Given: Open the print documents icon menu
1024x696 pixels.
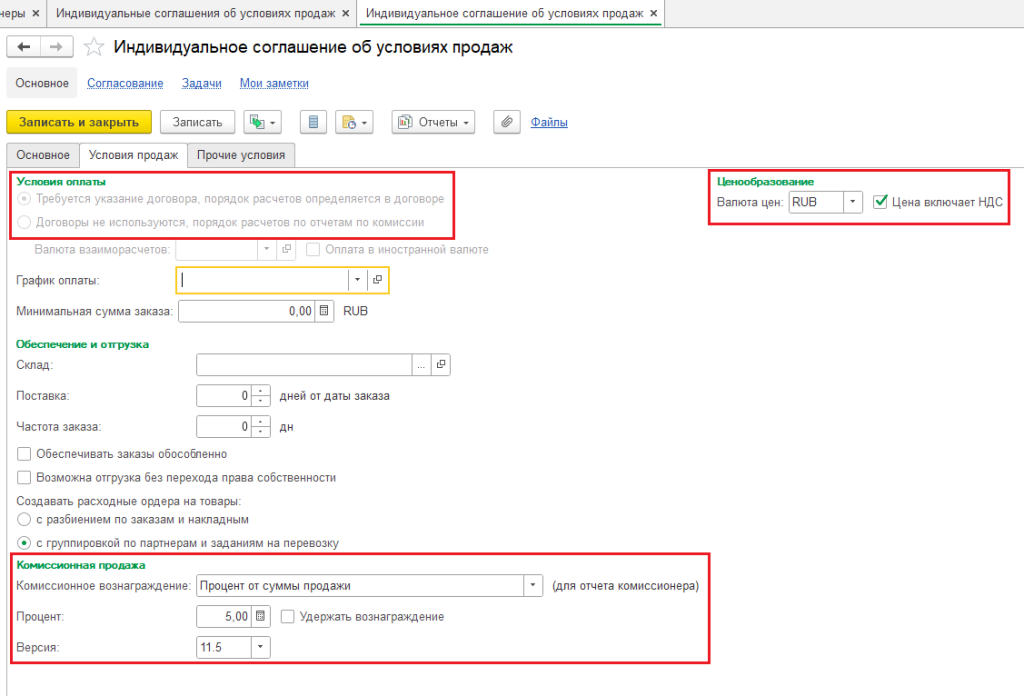Looking at the screenshot, I should coord(354,122).
